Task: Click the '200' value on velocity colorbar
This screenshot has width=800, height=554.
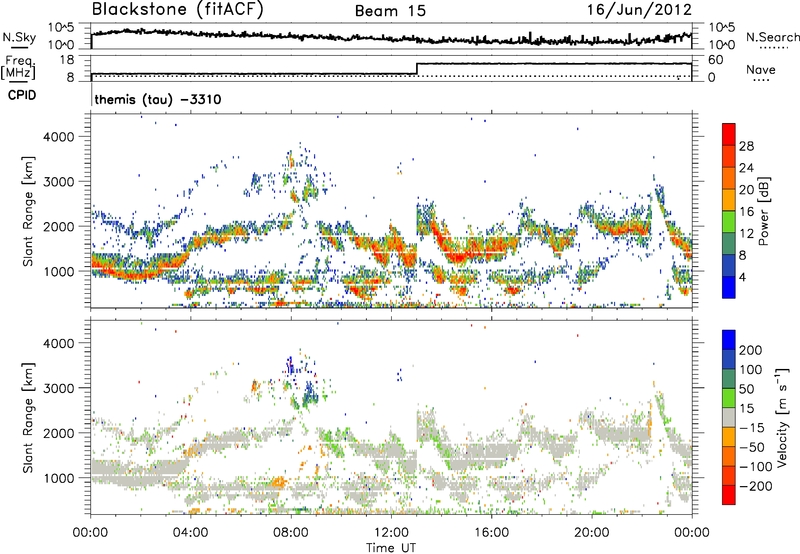Action: [751, 350]
